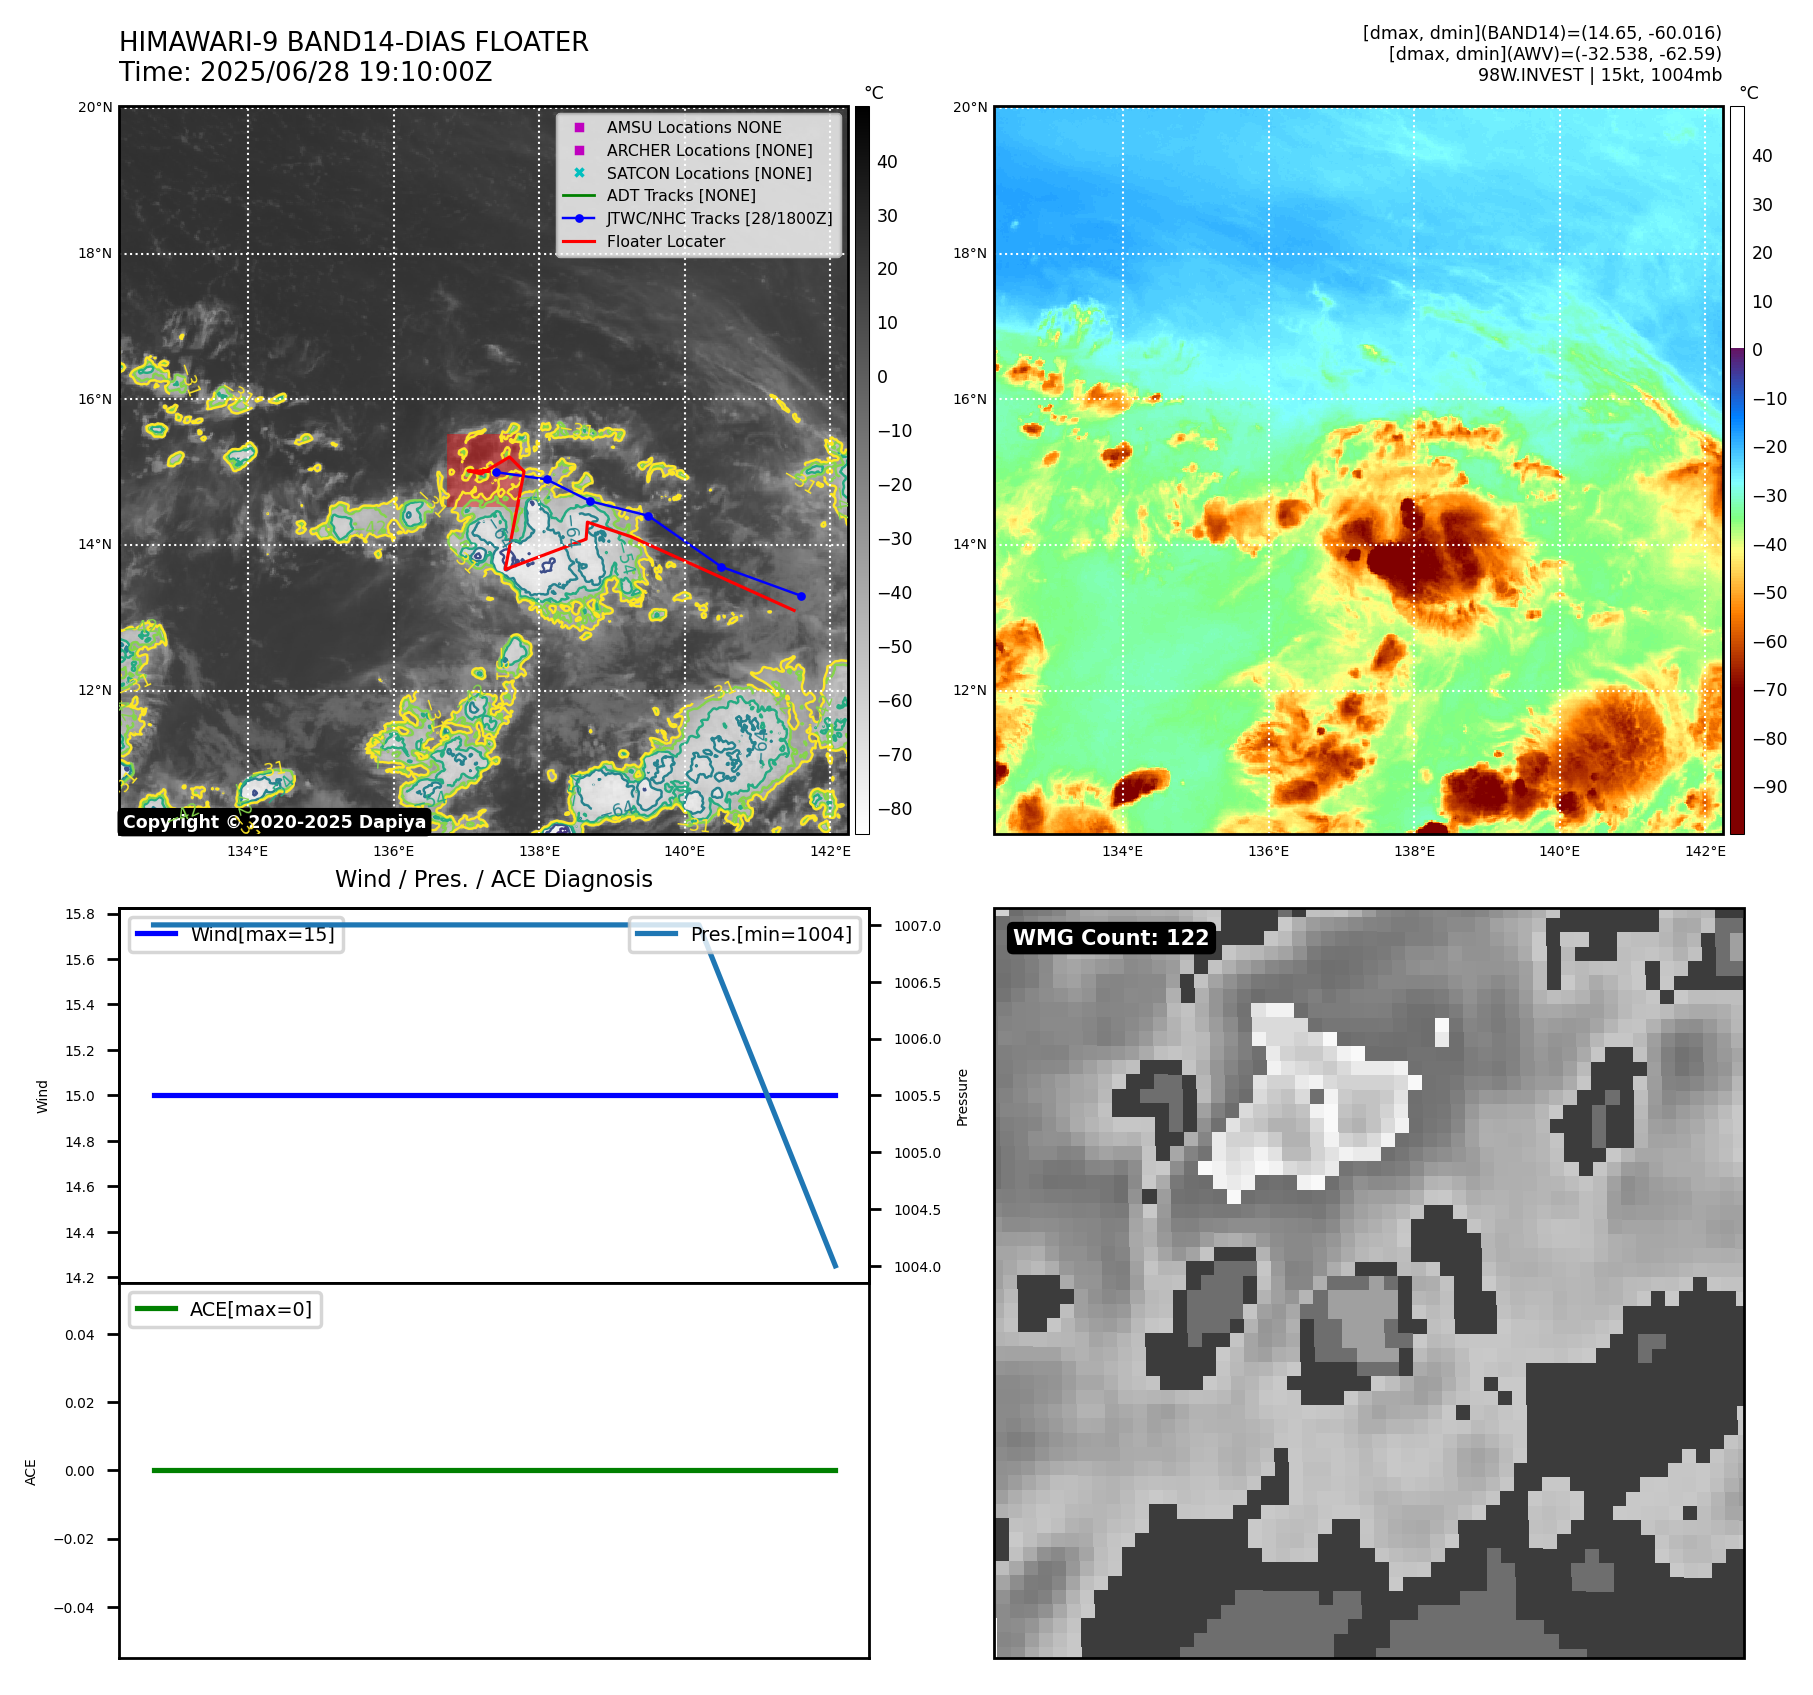
Task: Click the green ACE line in the lower chart
Action: coord(494,1471)
